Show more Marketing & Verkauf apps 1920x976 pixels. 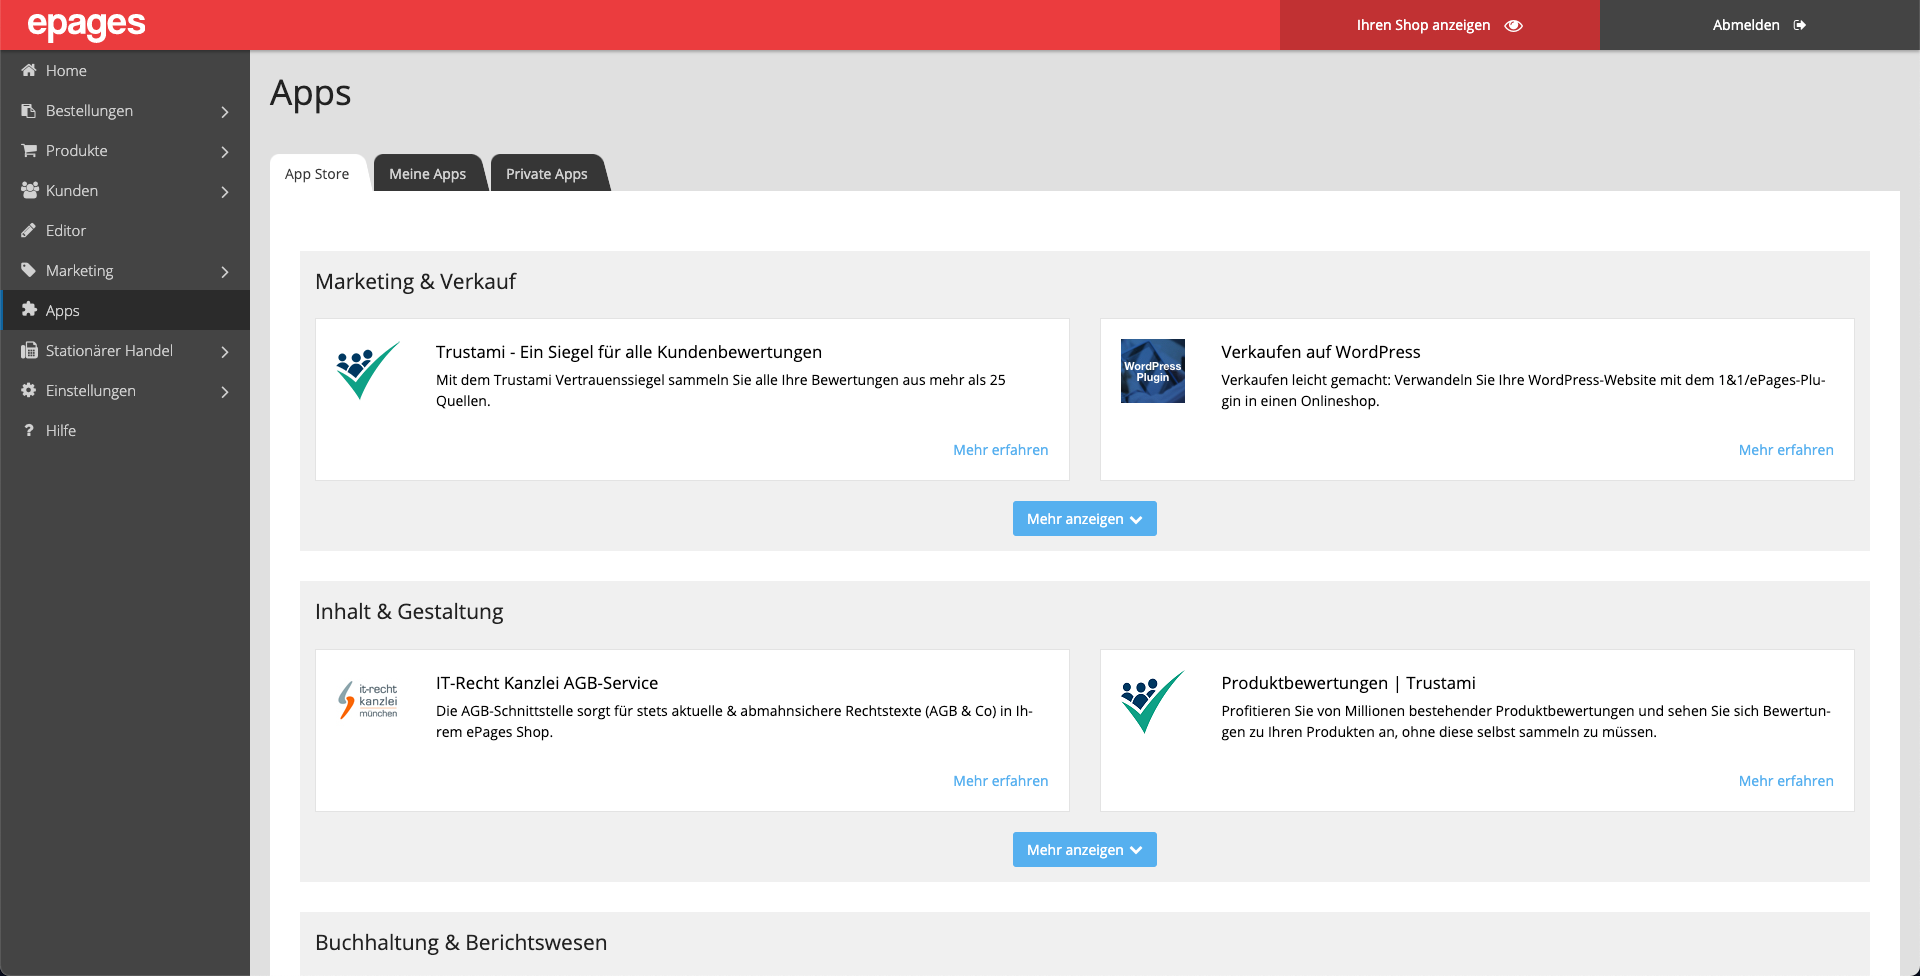coord(1084,519)
